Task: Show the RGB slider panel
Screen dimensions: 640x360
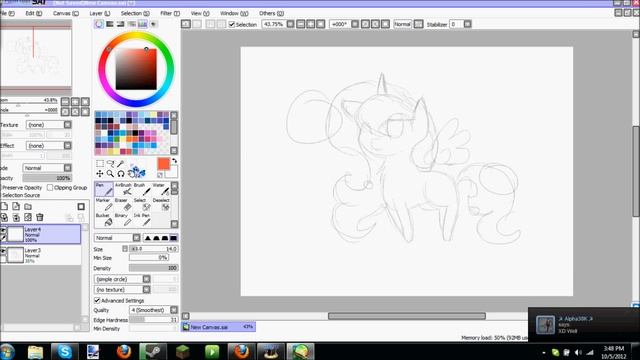Action: (110, 24)
